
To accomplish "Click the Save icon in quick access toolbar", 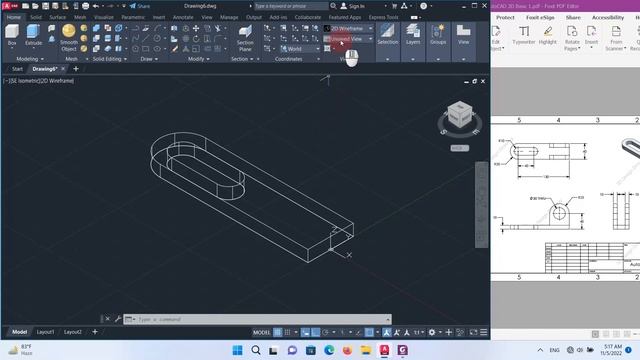I will coord(45,6).
